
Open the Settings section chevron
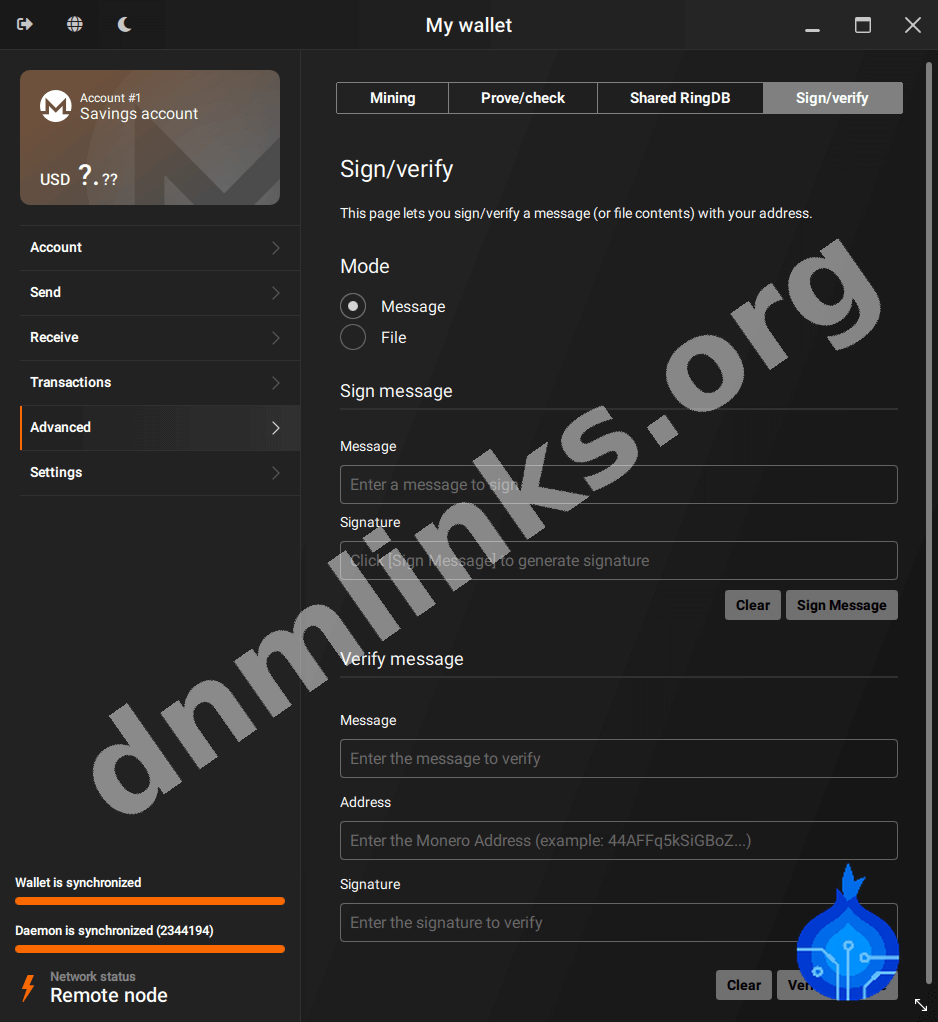pyautogui.click(x=276, y=473)
